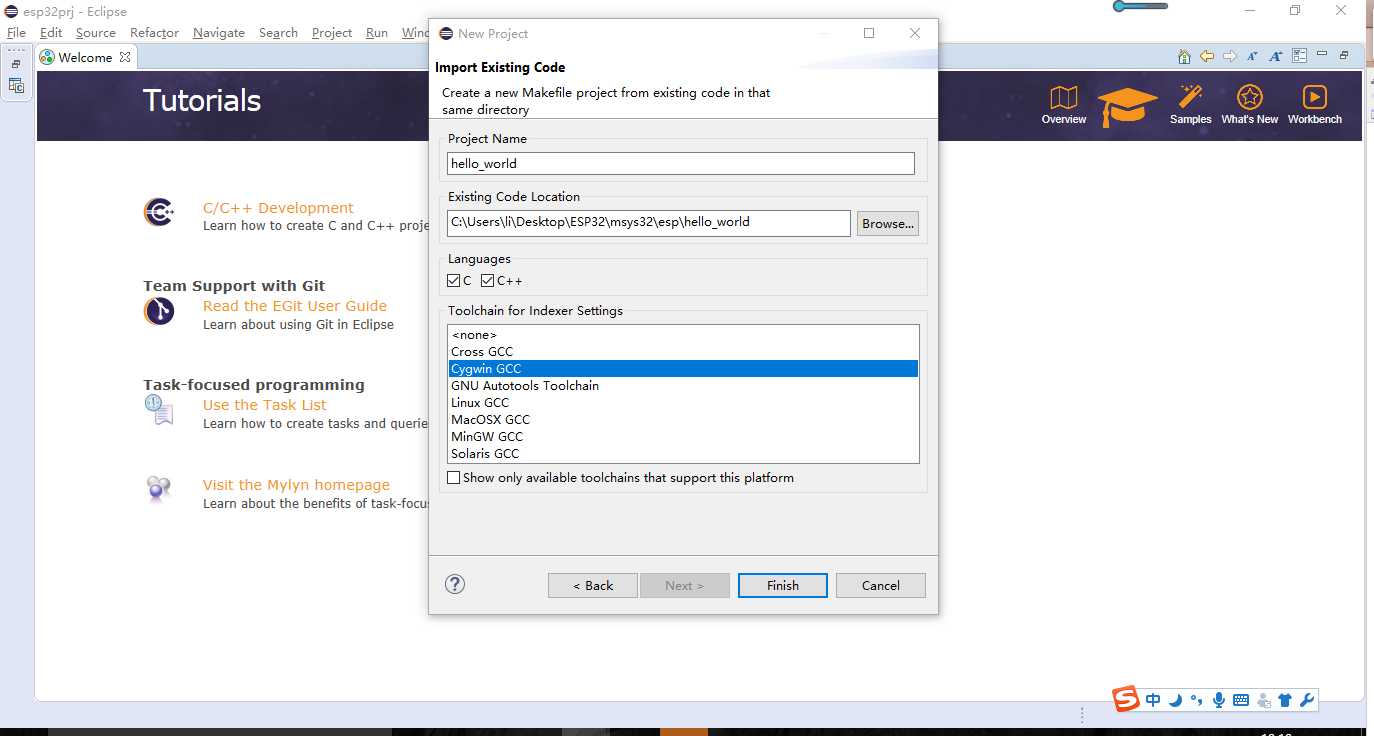Navigate back with the yellow left arrow
The height and width of the screenshot is (736, 1374).
click(1207, 56)
